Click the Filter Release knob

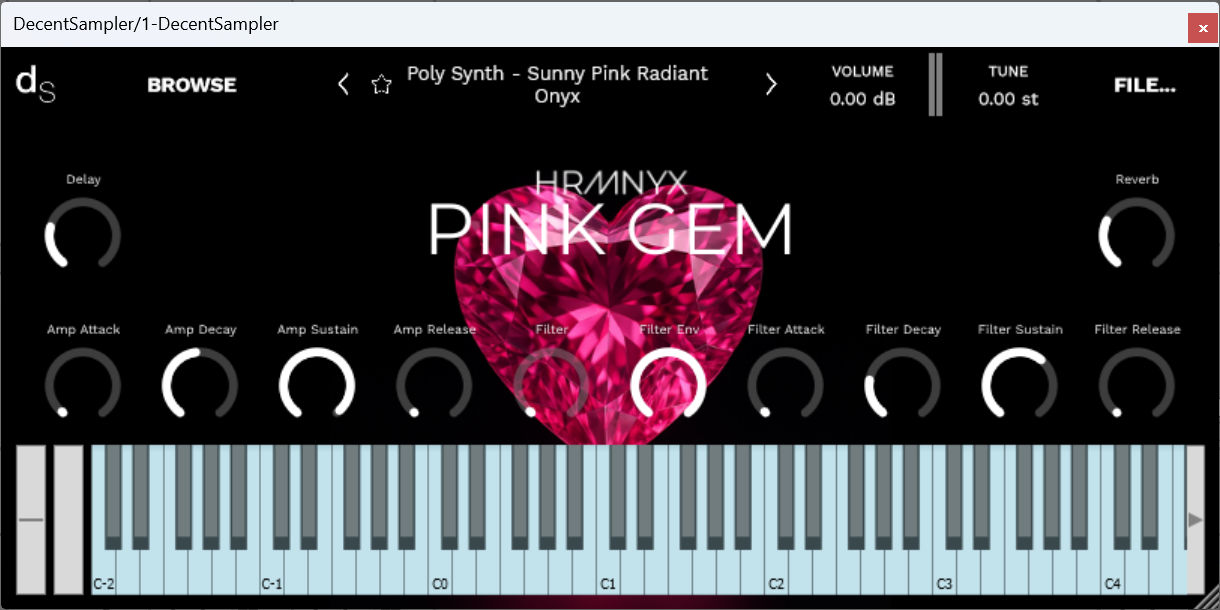pos(1136,386)
